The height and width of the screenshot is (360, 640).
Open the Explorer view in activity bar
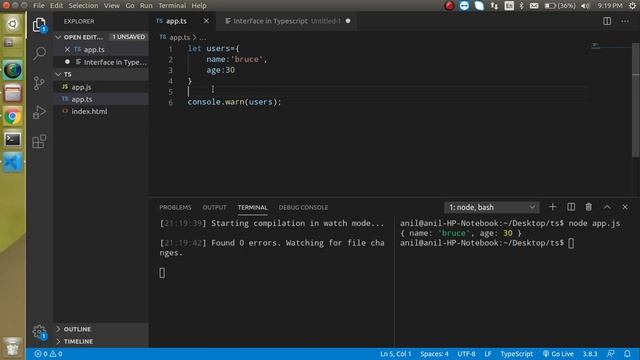[39, 25]
